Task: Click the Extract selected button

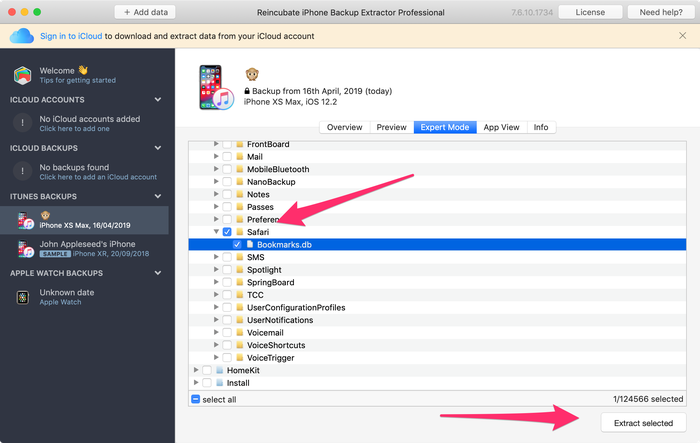Action: coord(643,423)
